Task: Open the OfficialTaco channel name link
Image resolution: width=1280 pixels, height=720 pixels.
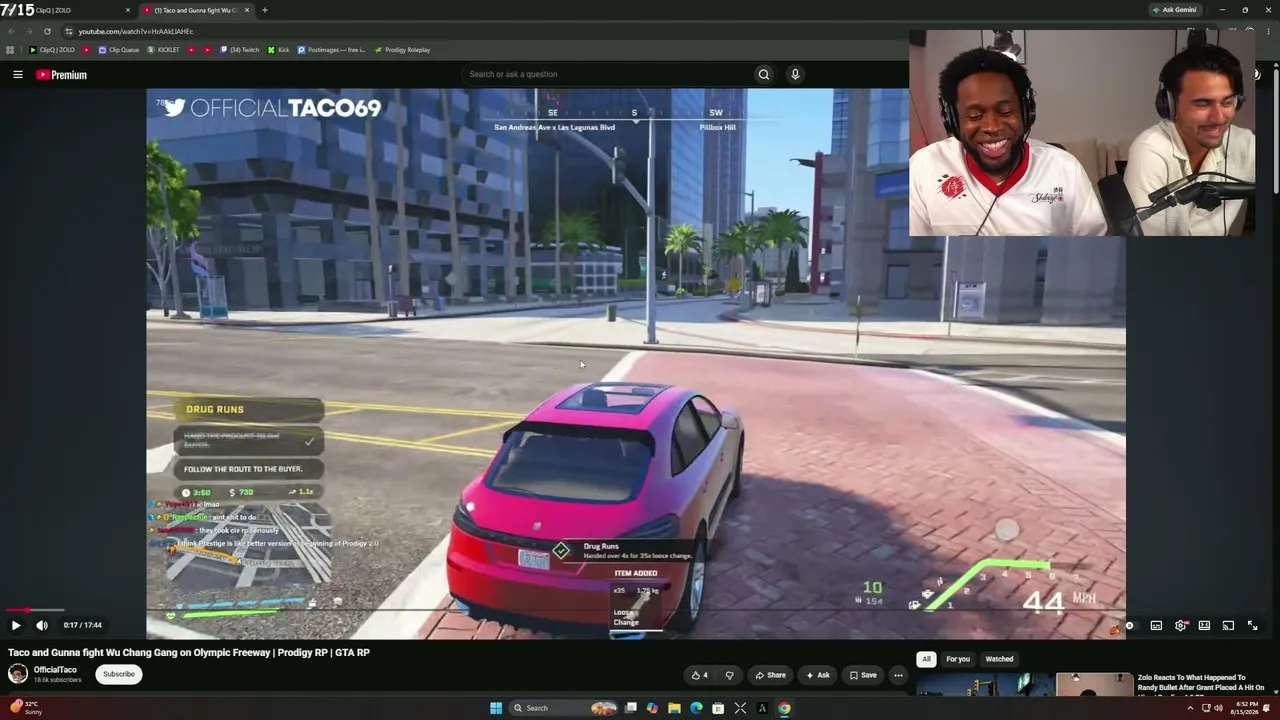Action: 55,670
